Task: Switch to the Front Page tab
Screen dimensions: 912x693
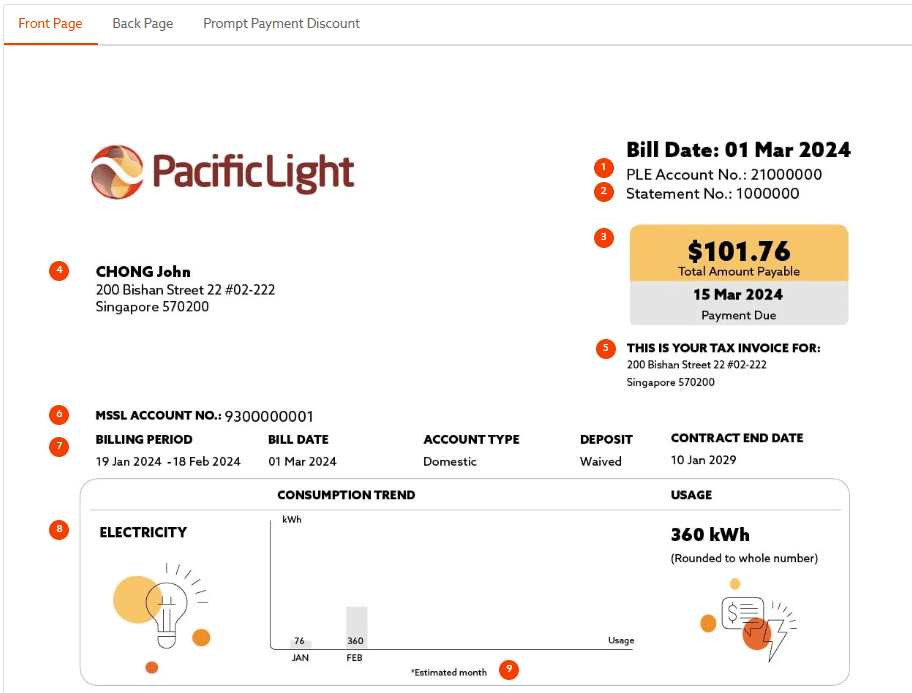Action: click(x=50, y=23)
